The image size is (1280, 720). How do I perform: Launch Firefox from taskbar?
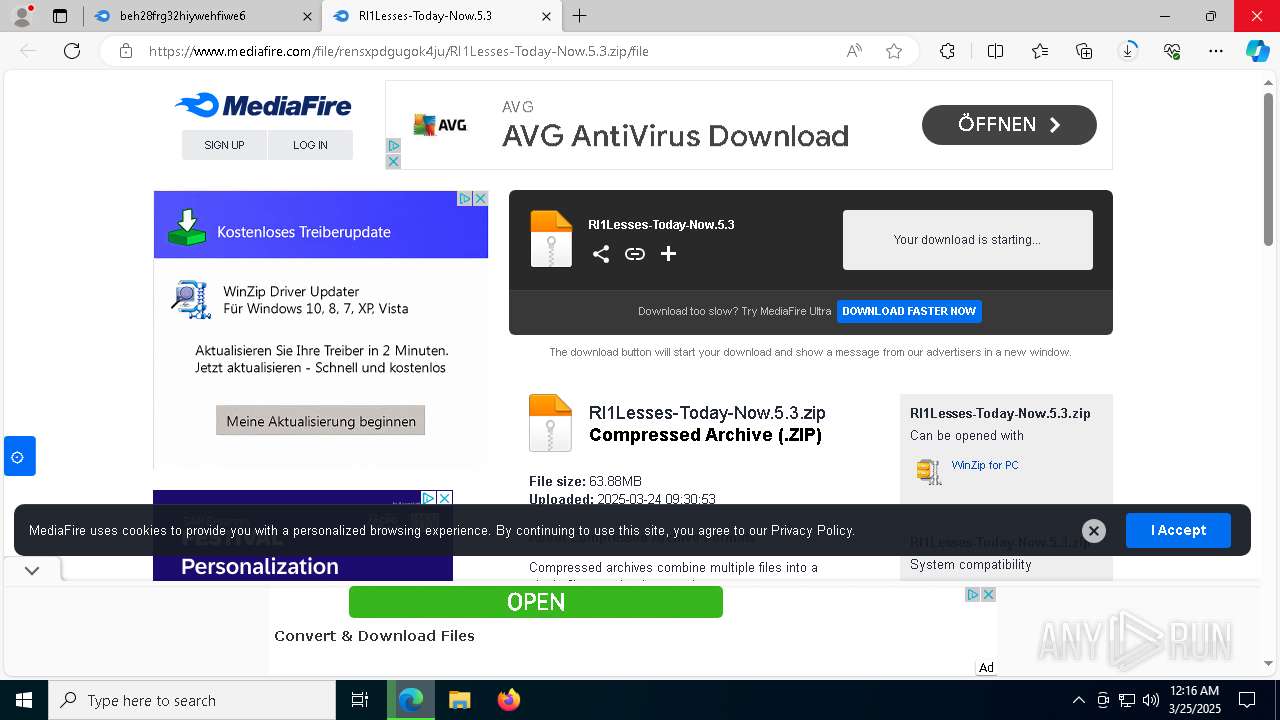click(x=508, y=700)
